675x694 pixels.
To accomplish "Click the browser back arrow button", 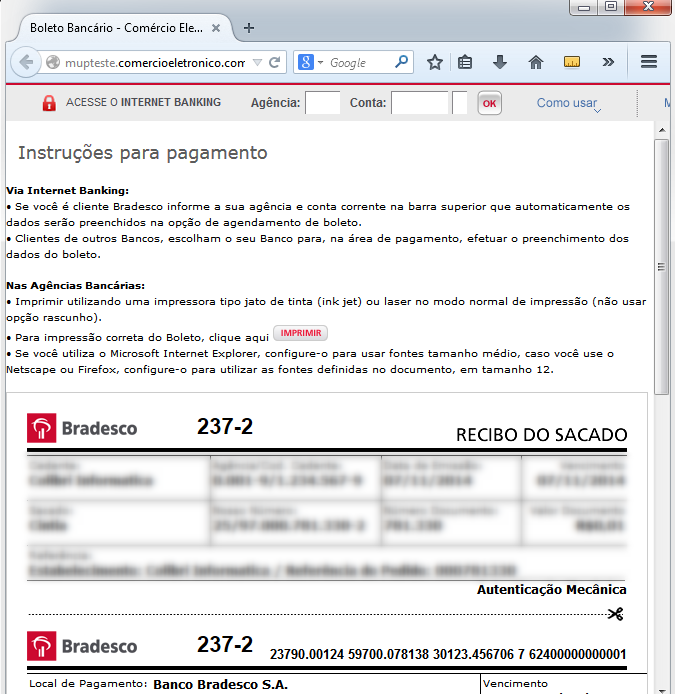I will [x=23, y=62].
